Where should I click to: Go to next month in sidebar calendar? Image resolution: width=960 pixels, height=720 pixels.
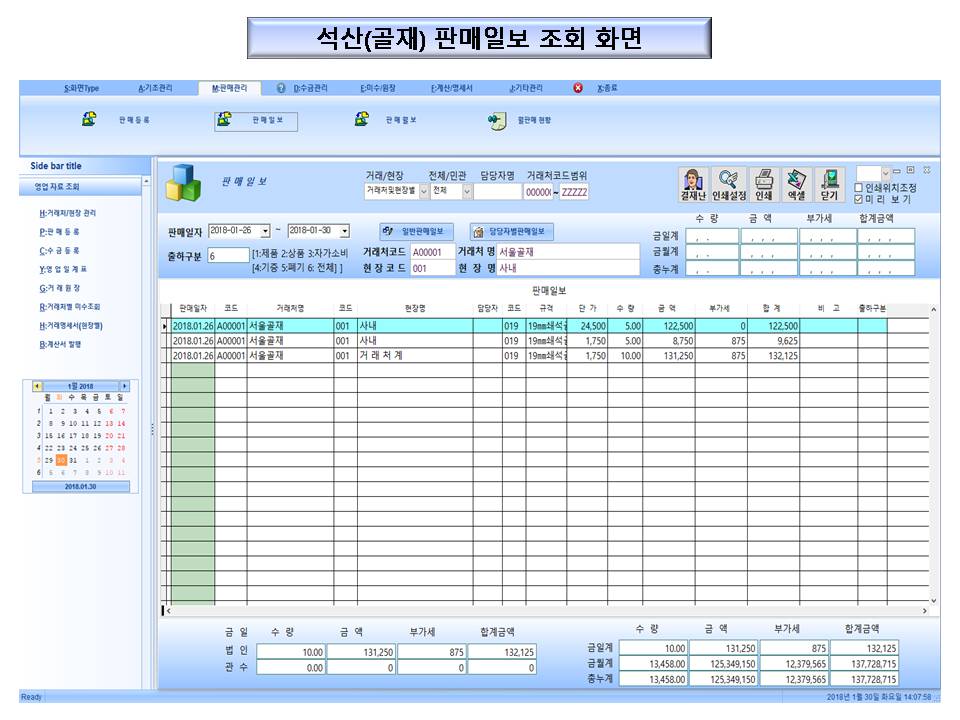pos(125,386)
